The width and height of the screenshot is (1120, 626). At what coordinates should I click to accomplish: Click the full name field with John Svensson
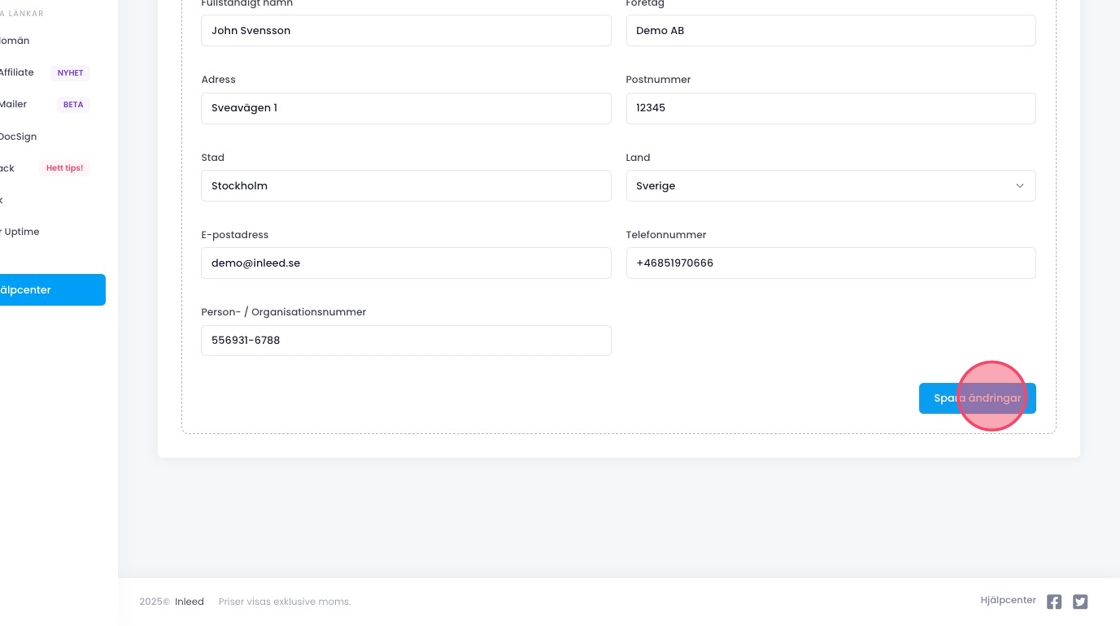click(405, 31)
